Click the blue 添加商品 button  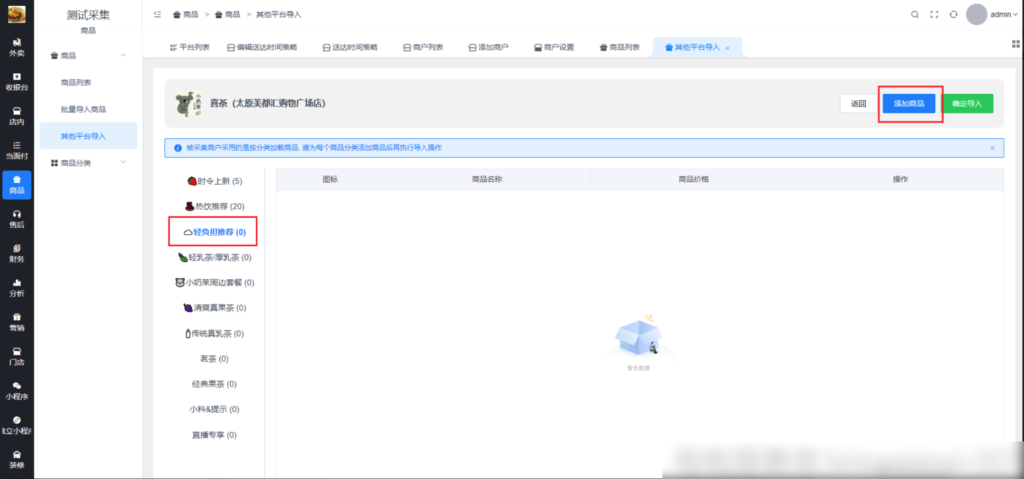[x=909, y=104]
